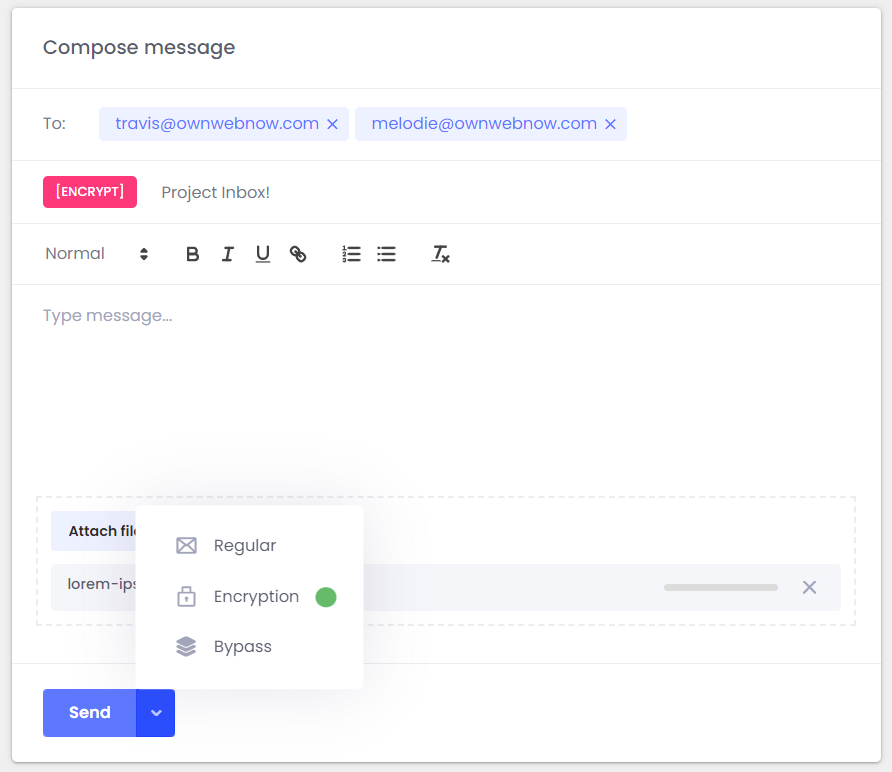The image size is (892, 772).
Task: Start a bulleted list
Action: click(386, 254)
